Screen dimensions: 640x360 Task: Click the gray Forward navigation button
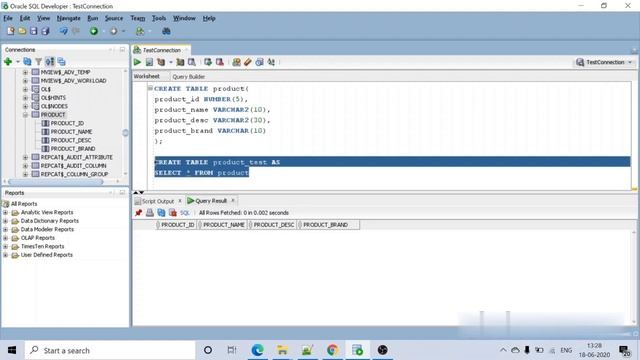click(113, 31)
